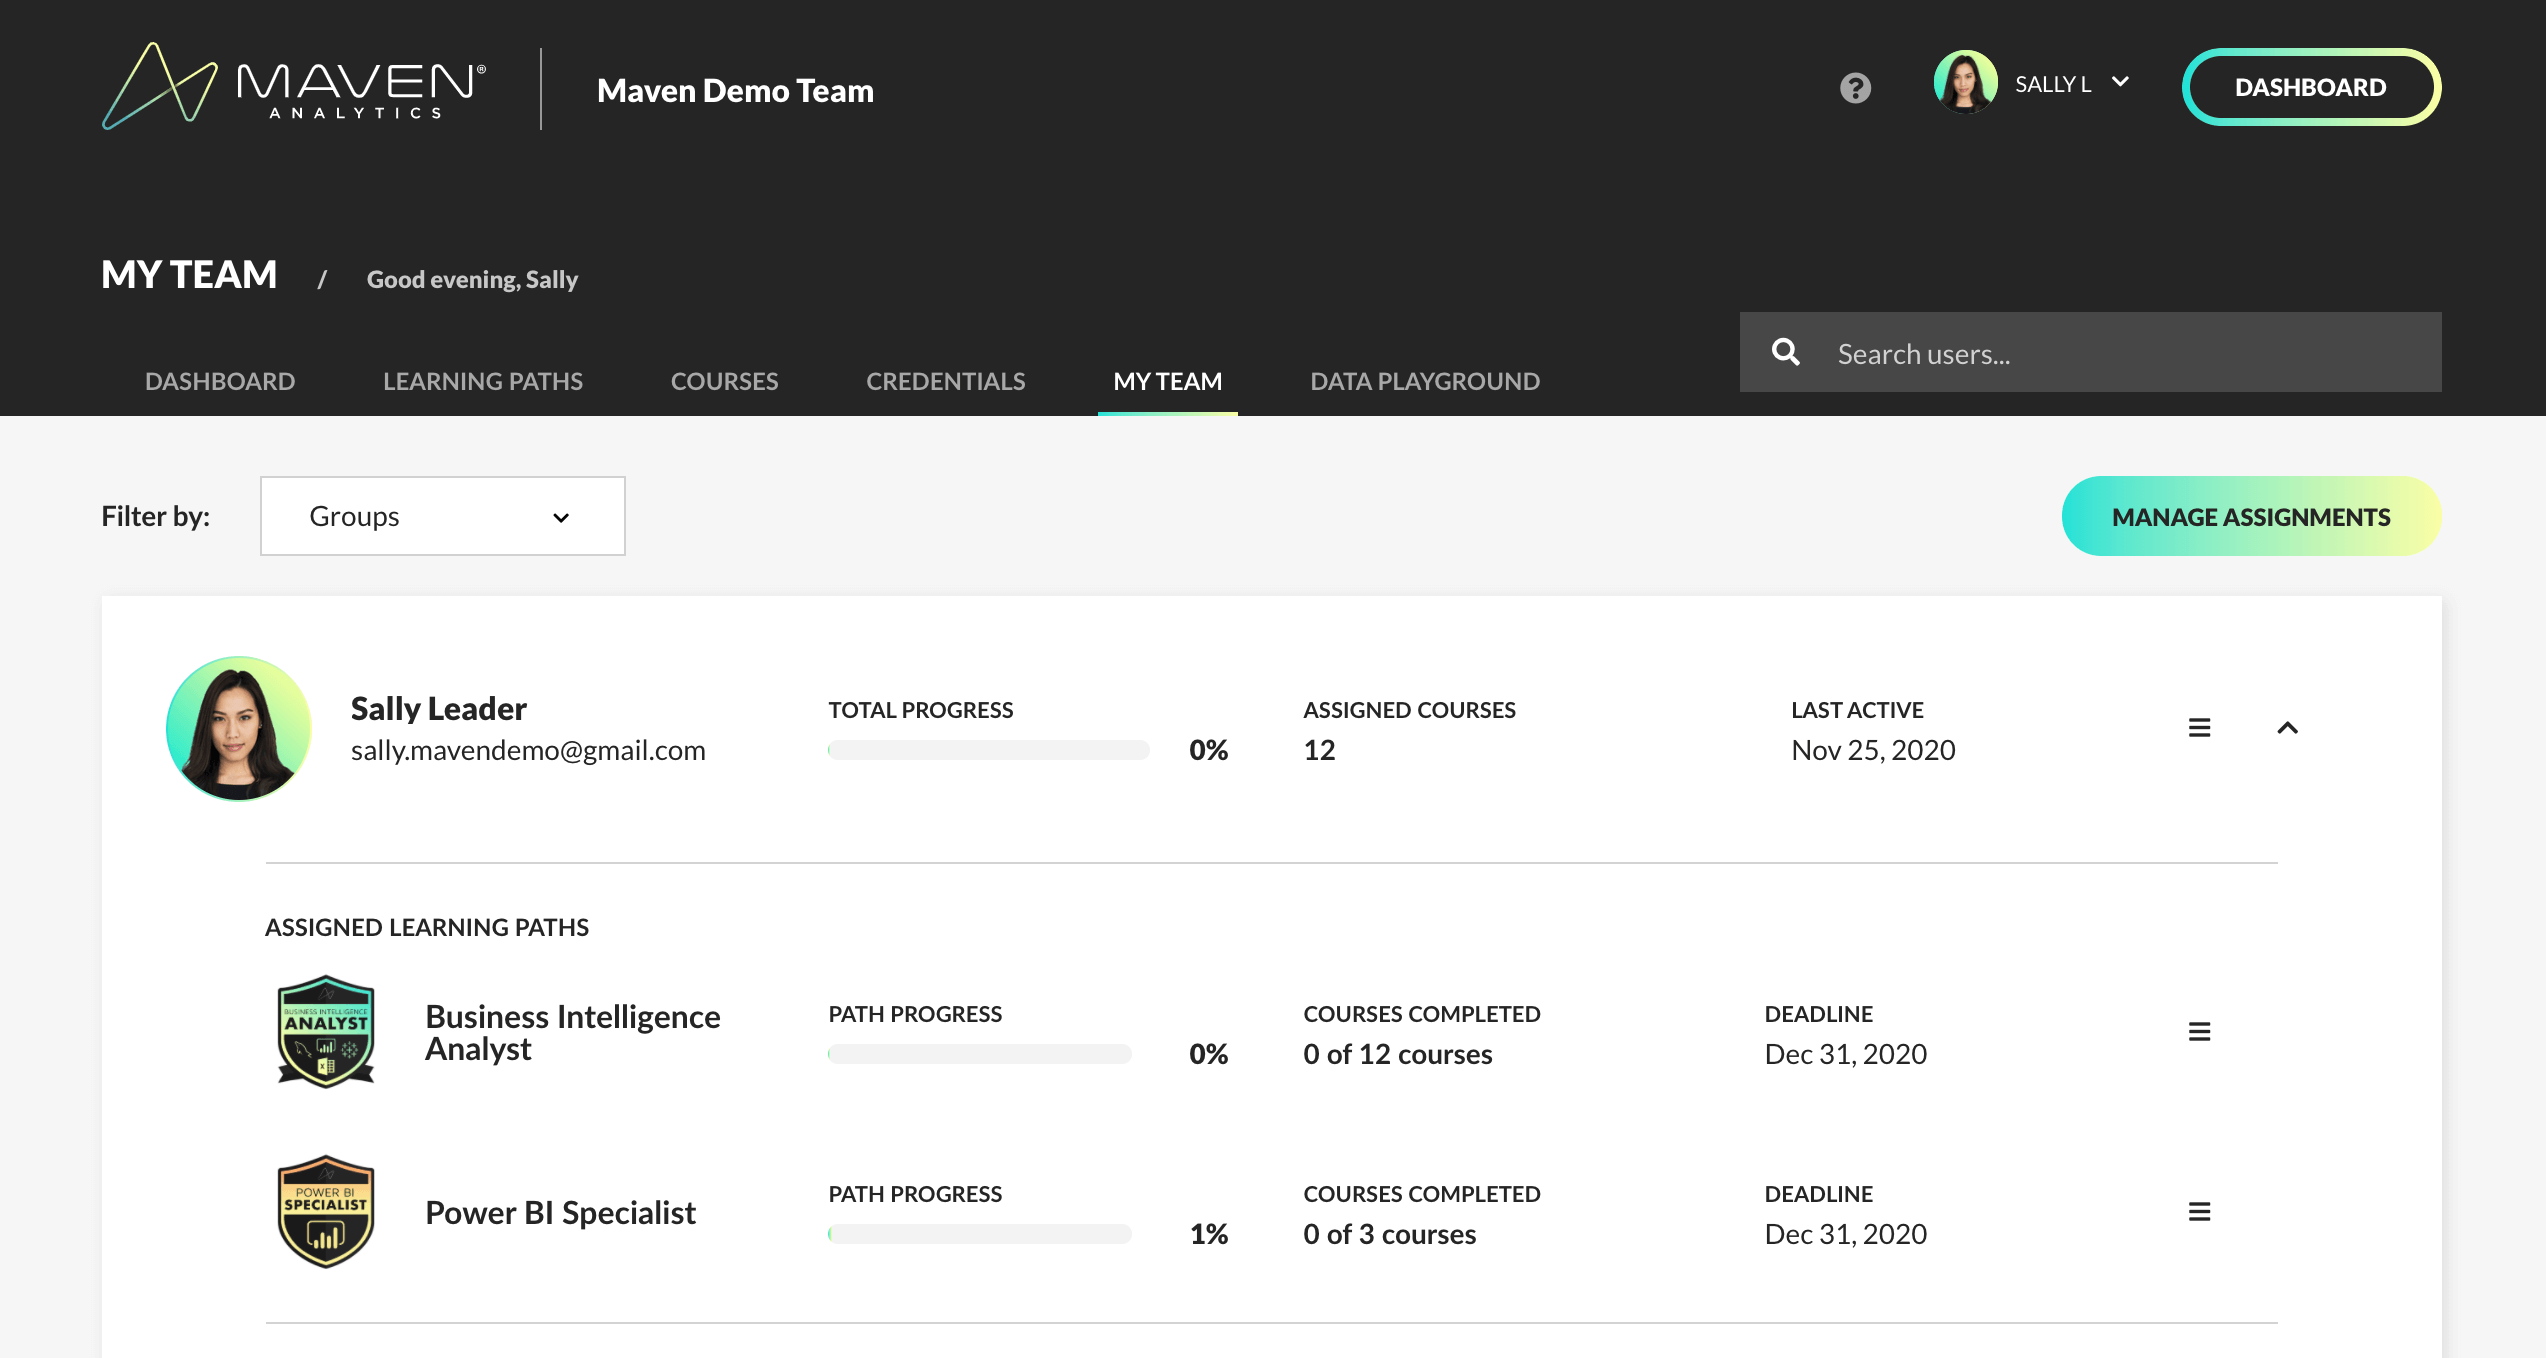Click the Manage Assignments button
2546x1358 pixels.
click(x=2250, y=516)
